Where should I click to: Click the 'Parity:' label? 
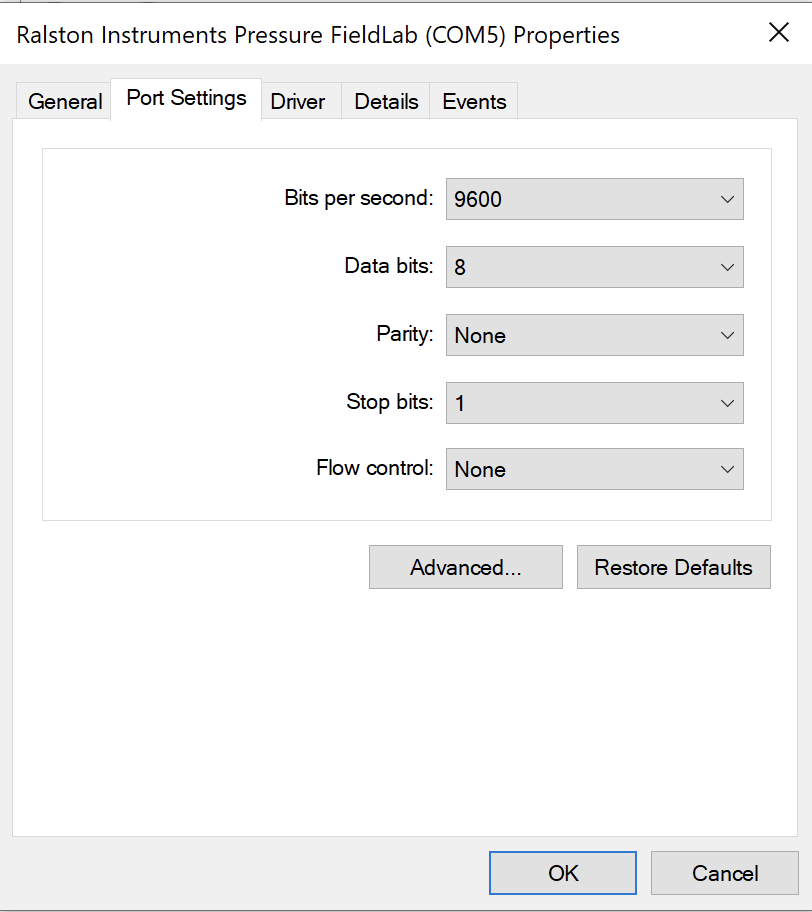(405, 334)
